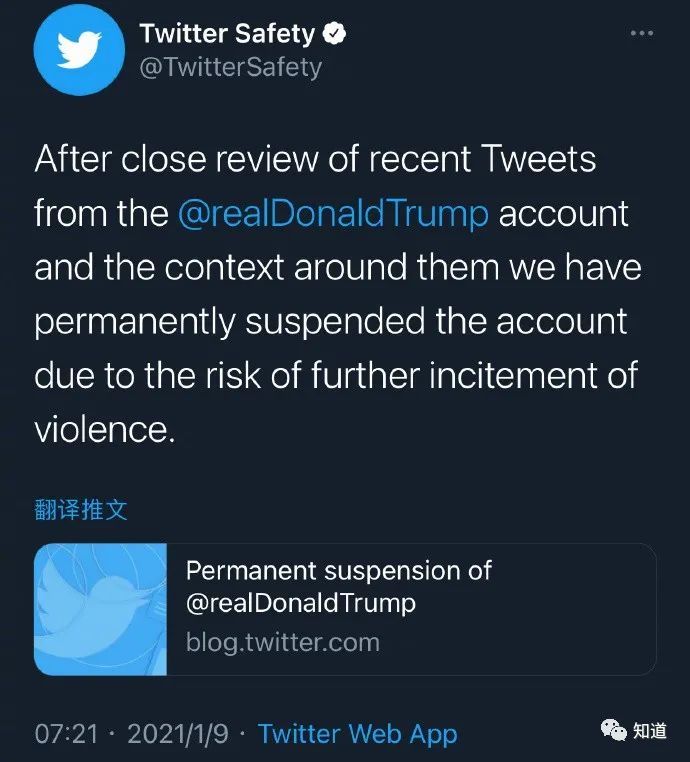Open the three-dot more options menu

pyautogui.click(x=641, y=33)
